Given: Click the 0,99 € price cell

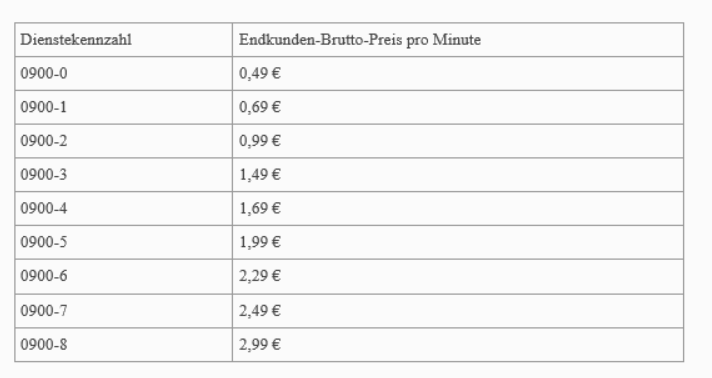Looking at the screenshot, I should point(458,141).
